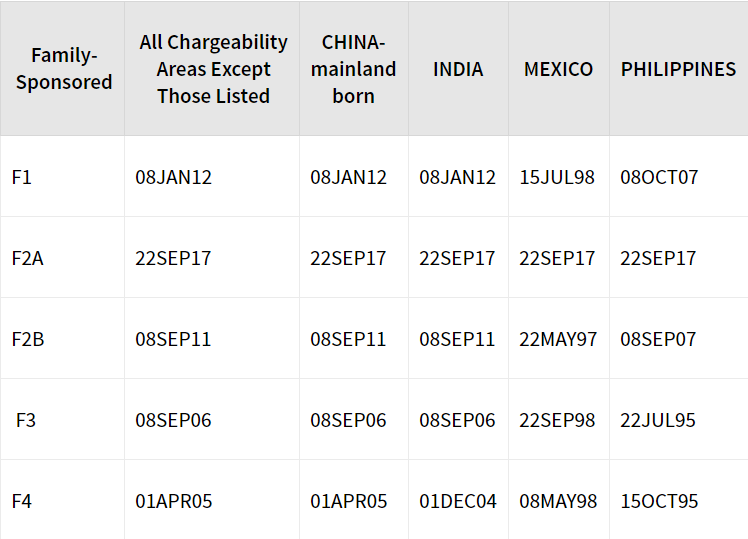Click the 08SEP07 Philippines F2B date
This screenshot has height=539, width=748.
[658, 339]
